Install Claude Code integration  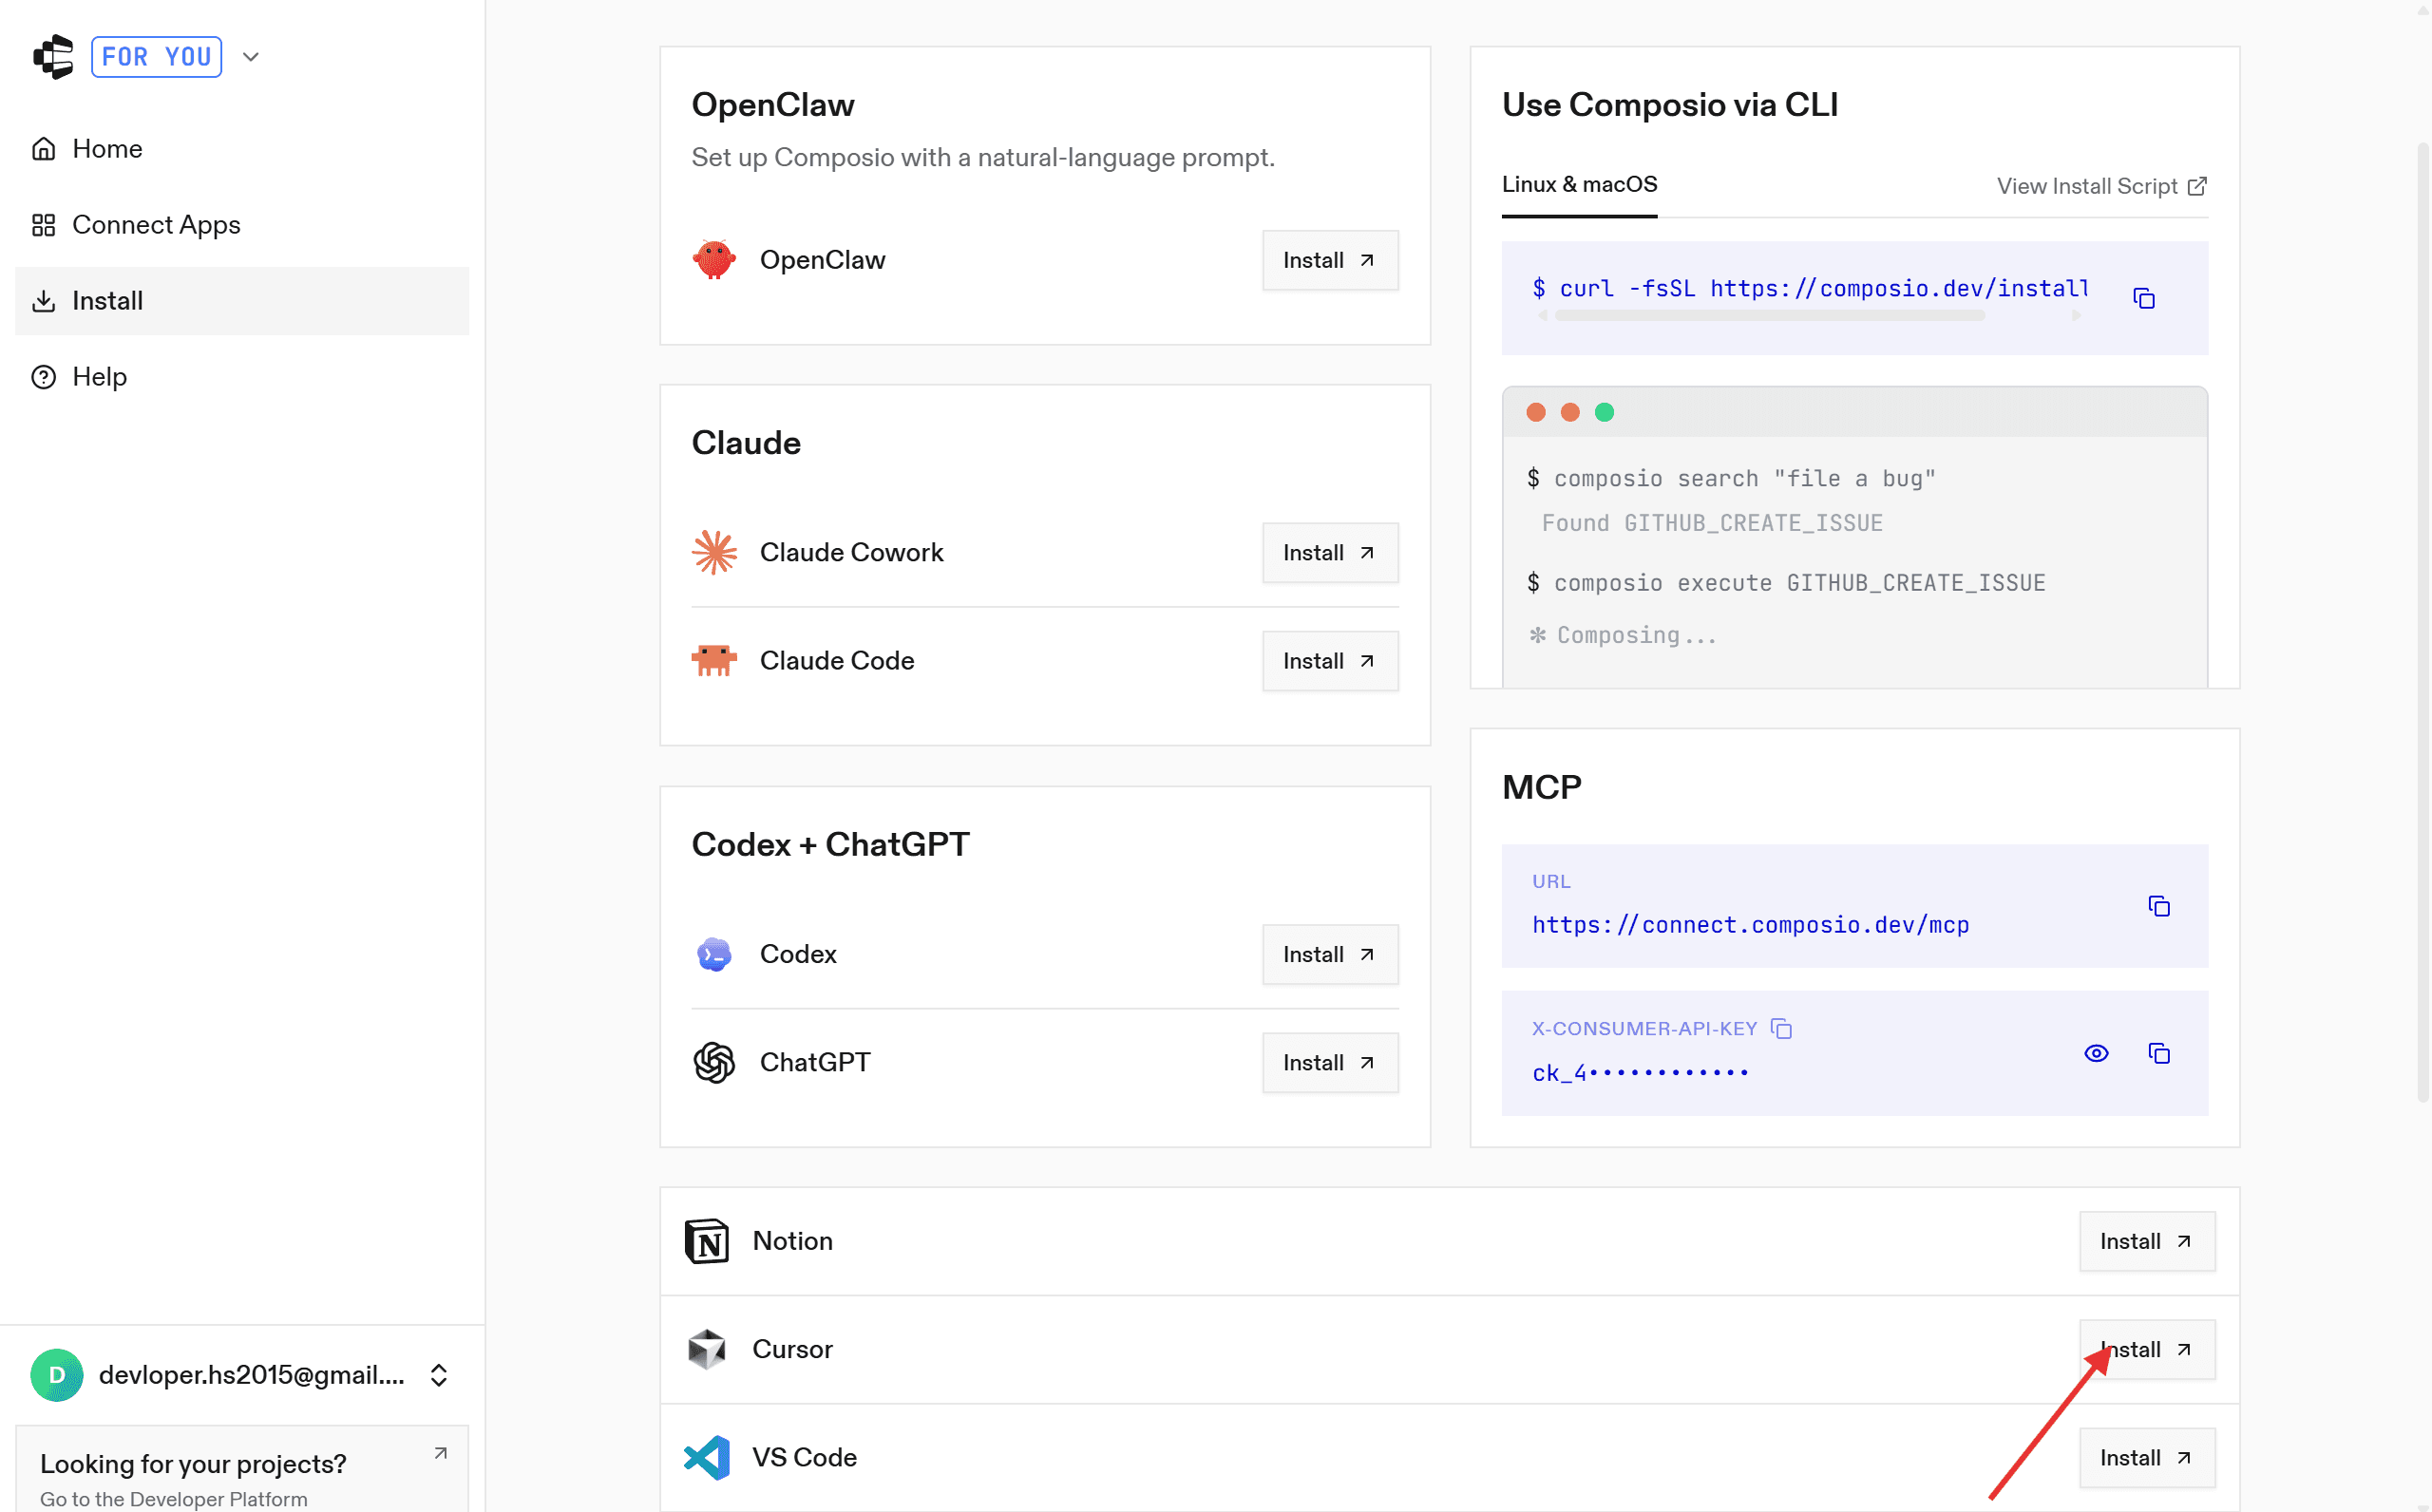(1329, 661)
